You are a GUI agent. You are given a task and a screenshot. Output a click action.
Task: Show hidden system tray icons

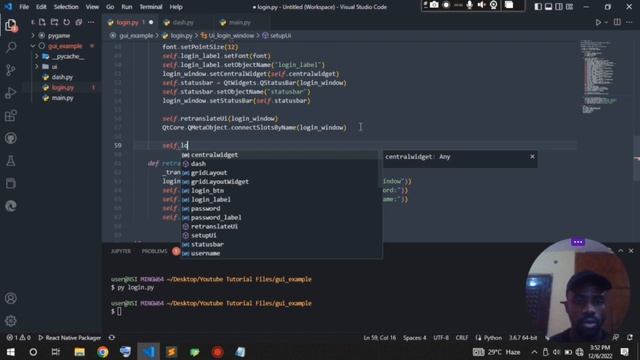pyautogui.click(x=534, y=352)
